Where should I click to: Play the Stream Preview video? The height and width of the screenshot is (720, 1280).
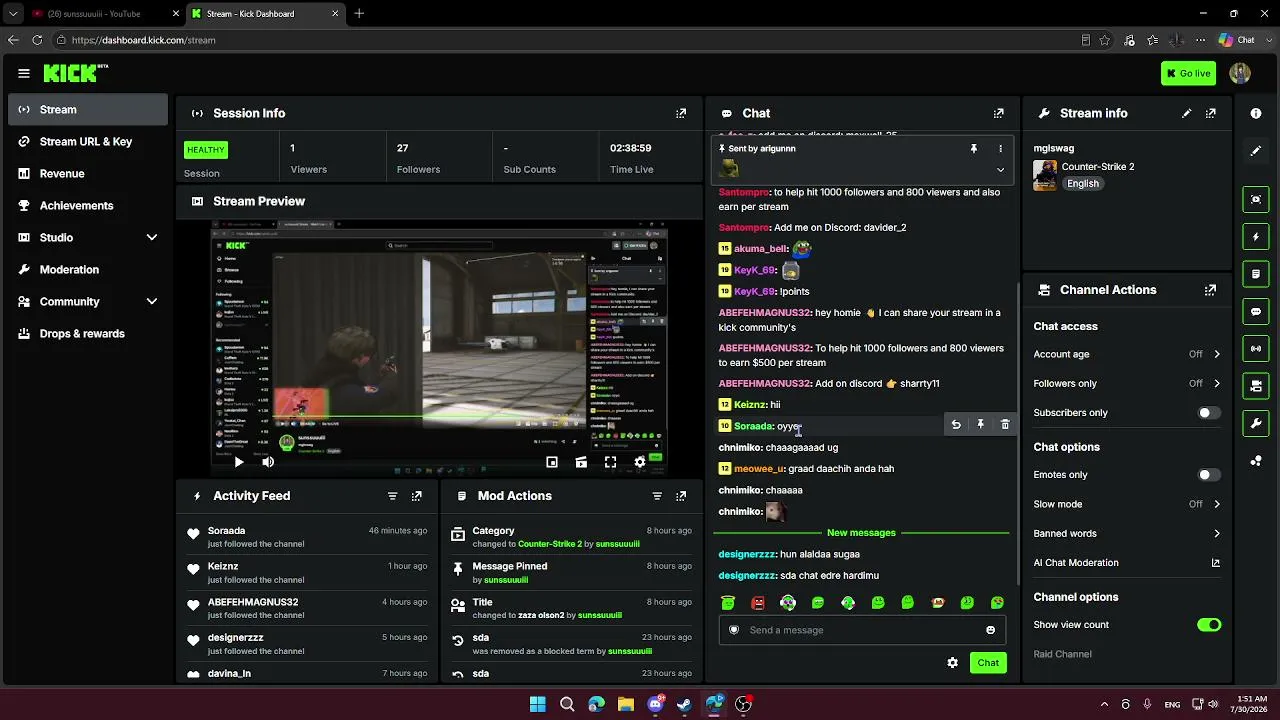pos(238,462)
